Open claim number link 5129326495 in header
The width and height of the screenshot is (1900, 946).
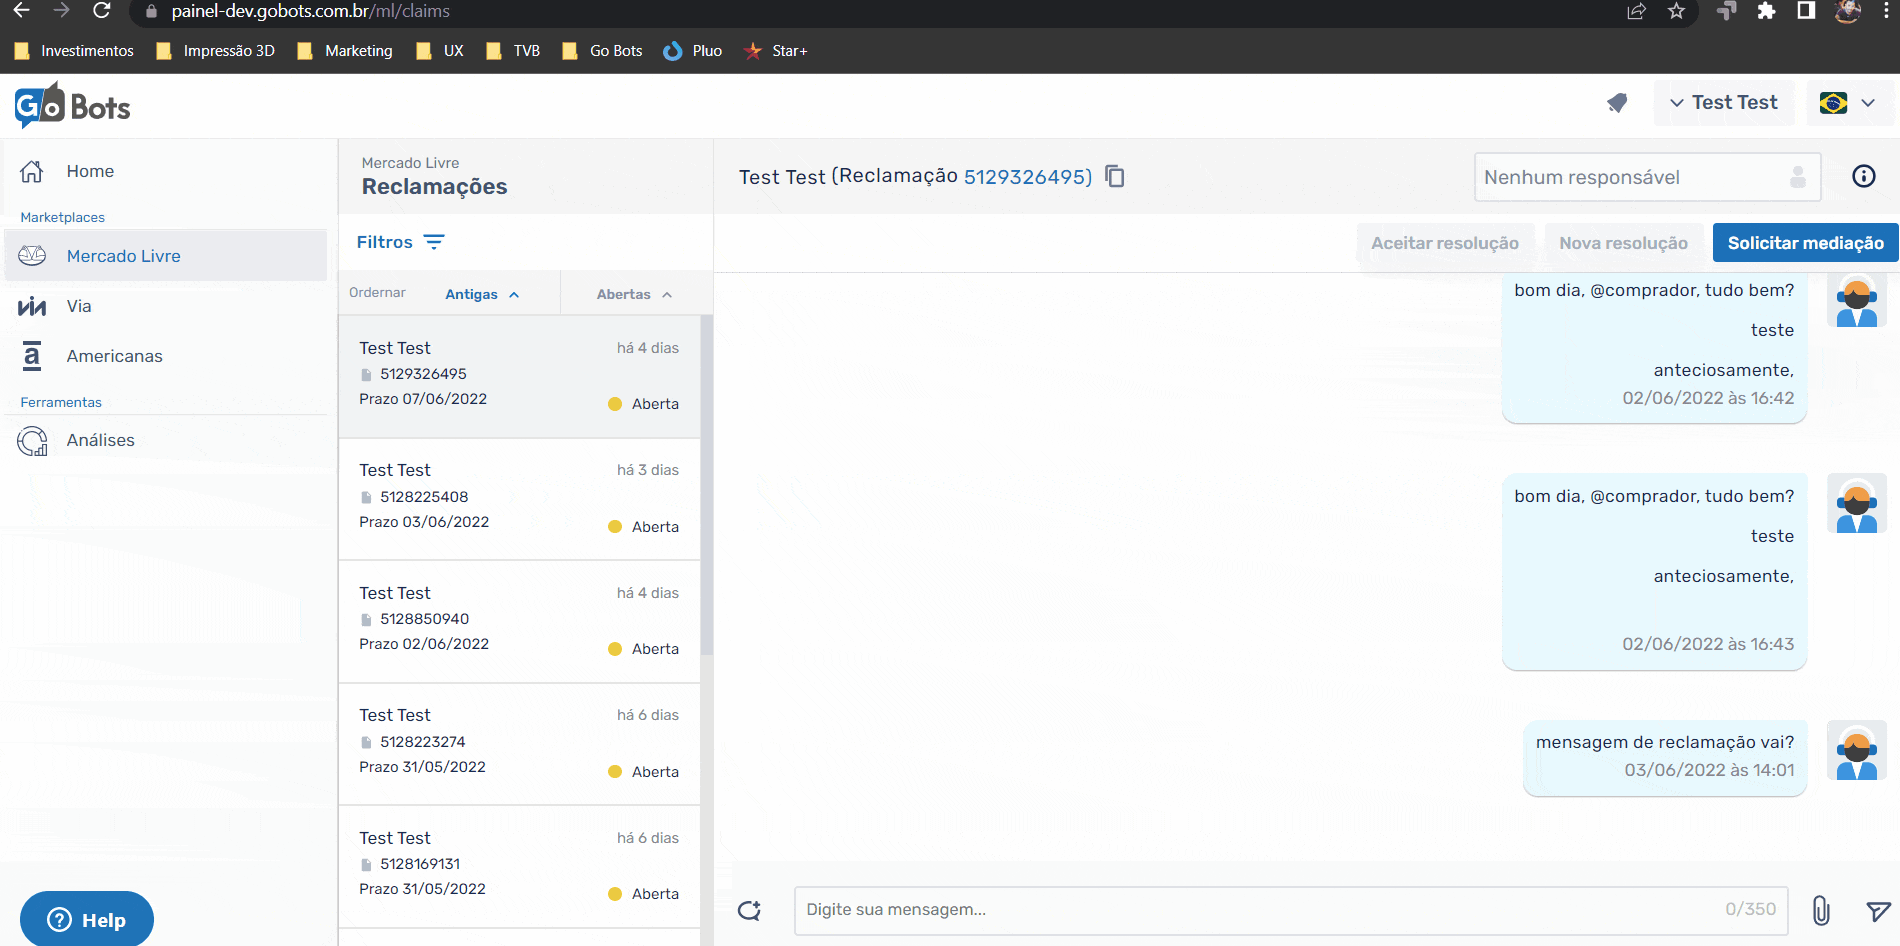[x=1027, y=177]
